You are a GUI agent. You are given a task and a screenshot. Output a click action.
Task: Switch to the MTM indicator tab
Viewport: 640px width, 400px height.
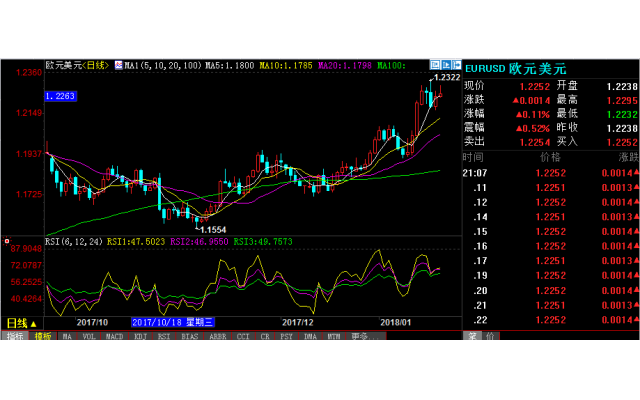(333, 336)
